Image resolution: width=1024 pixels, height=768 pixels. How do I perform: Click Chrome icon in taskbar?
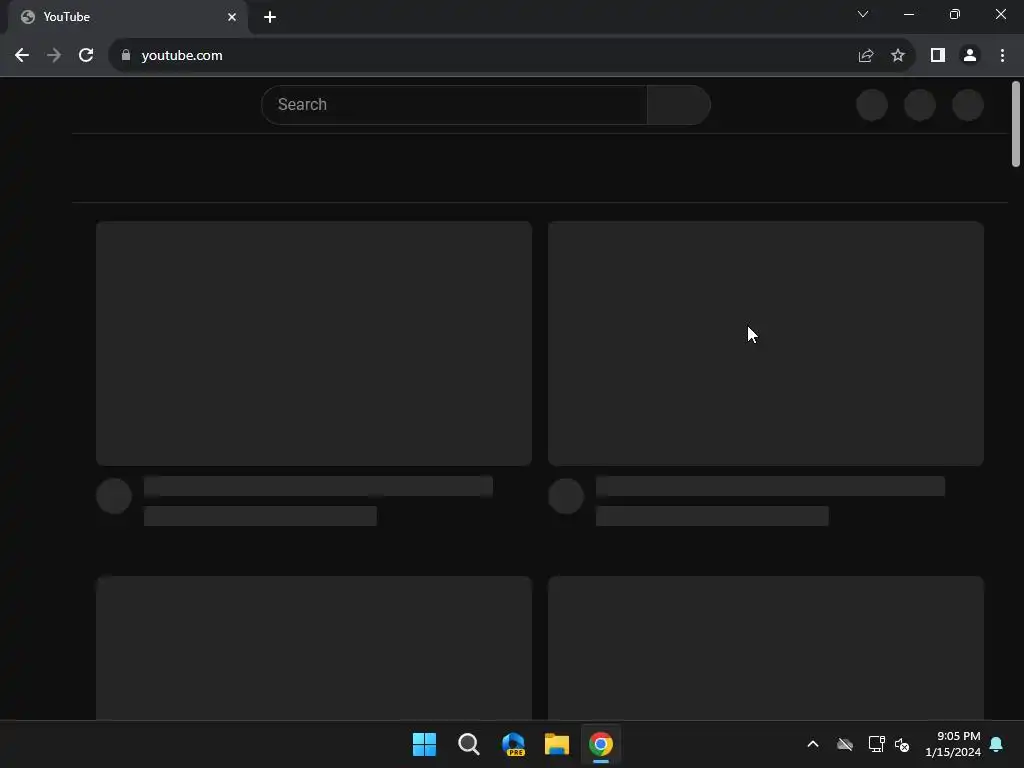pyautogui.click(x=601, y=744)
